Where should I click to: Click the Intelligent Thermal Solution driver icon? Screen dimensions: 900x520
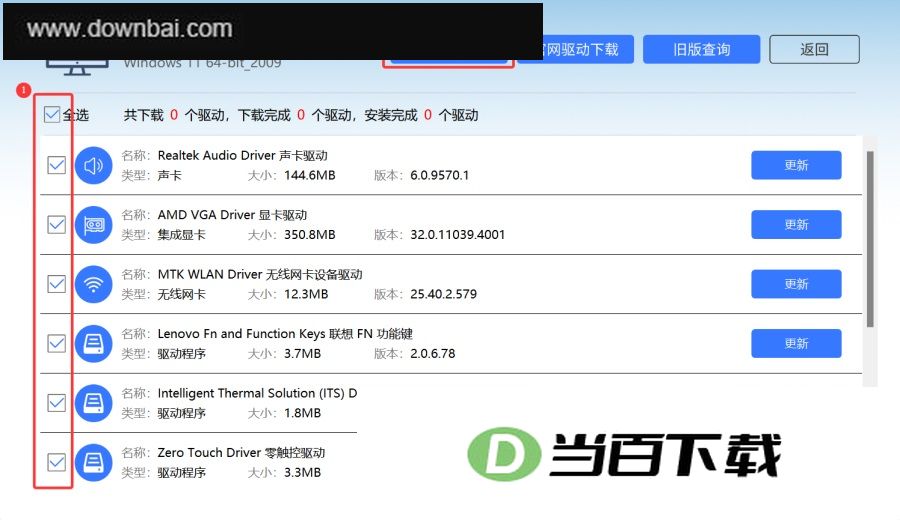click(x=94, y=403)
